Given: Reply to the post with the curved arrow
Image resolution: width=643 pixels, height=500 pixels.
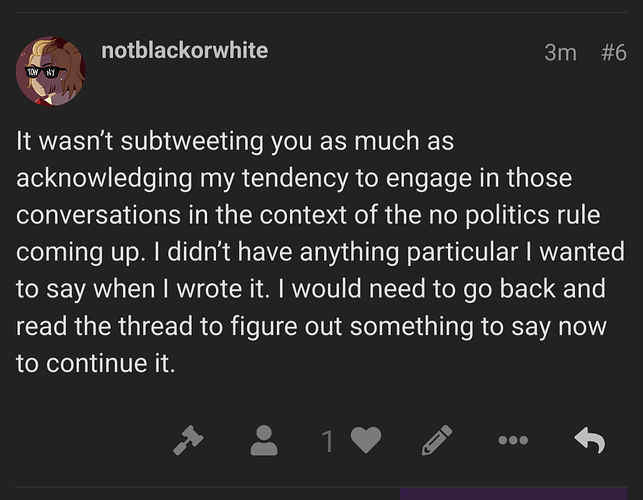Looking at the screenshot, I should click(590, 440).
